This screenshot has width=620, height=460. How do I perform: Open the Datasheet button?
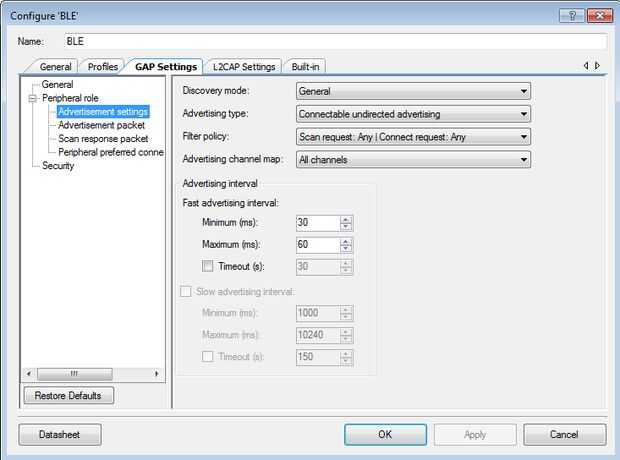[x=60, y=435]
